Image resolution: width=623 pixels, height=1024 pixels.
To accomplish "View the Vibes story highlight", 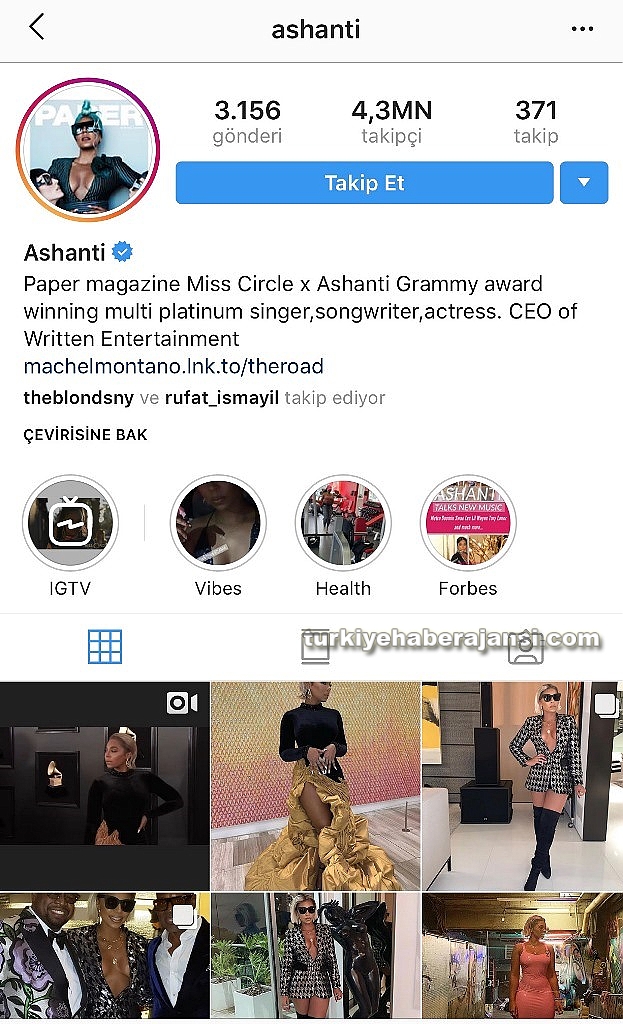I will coord(218,522).
